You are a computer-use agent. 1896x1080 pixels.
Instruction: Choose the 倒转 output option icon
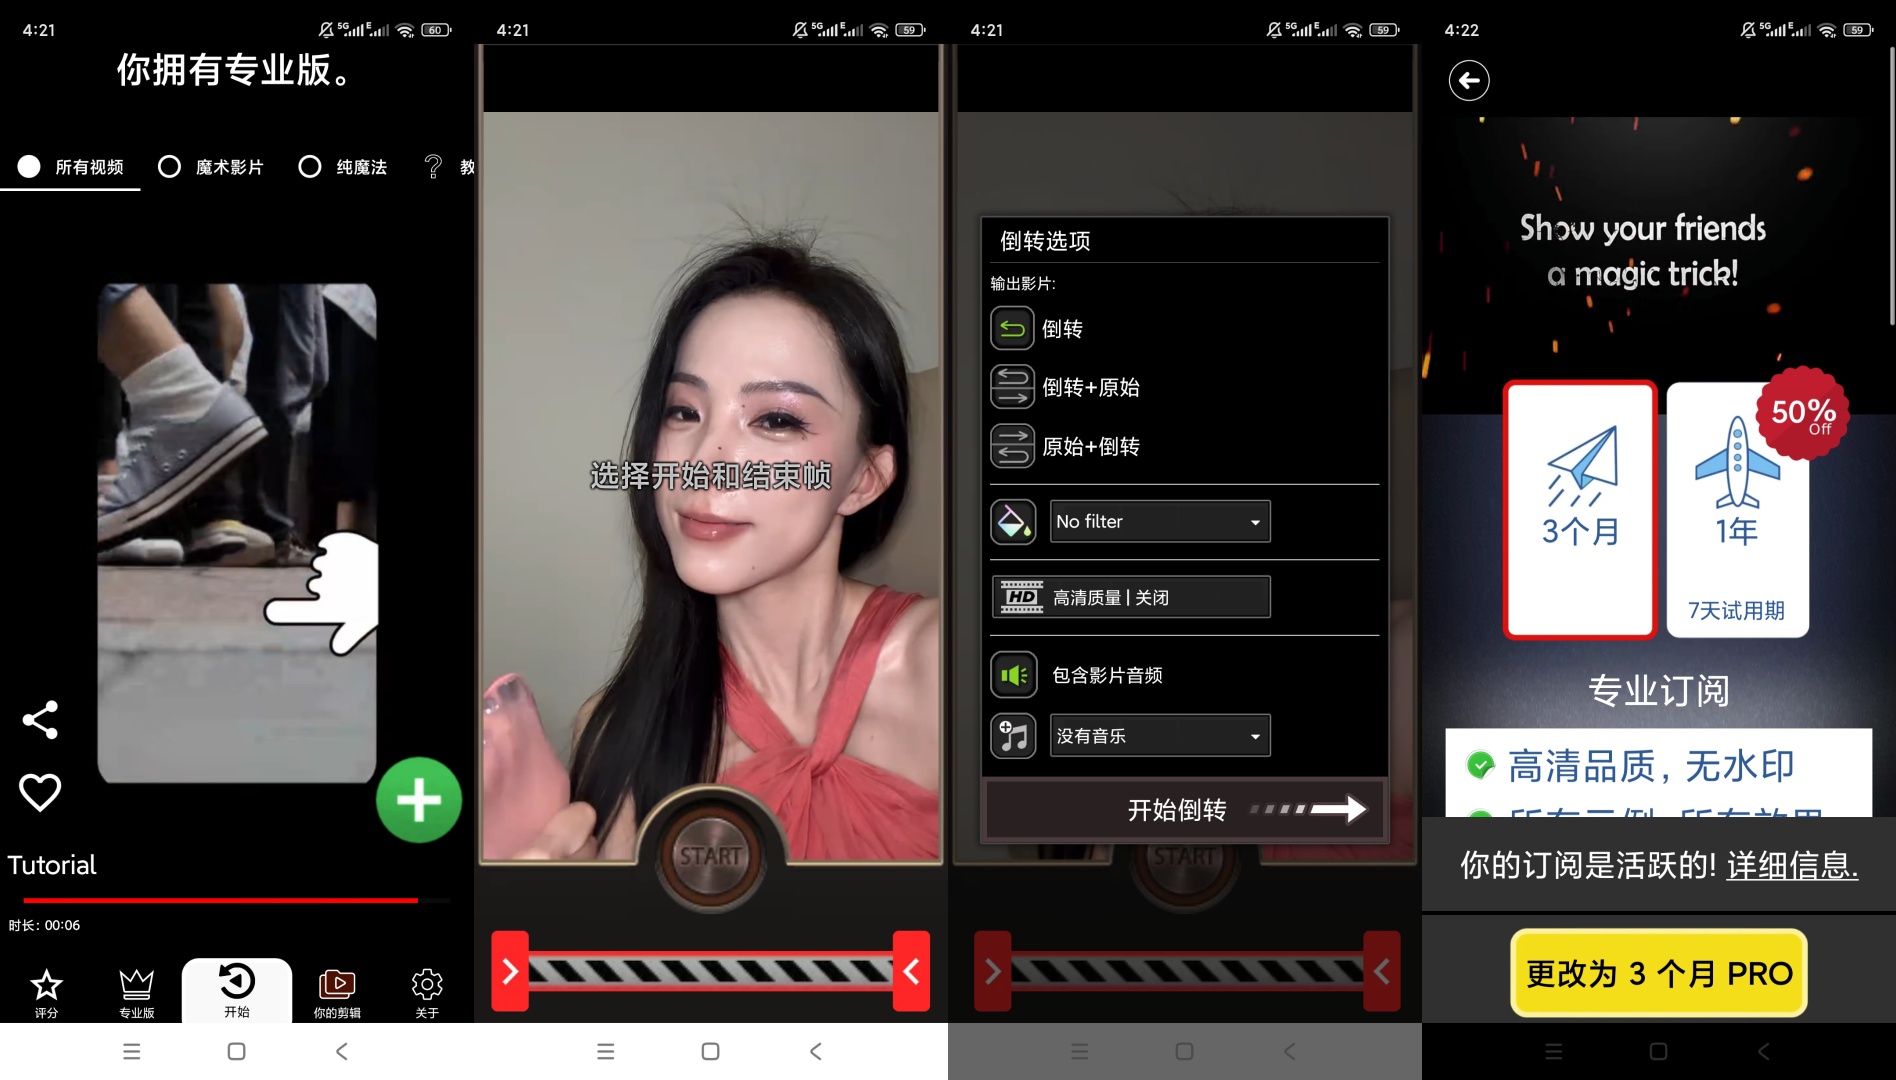pos(1012,328)
